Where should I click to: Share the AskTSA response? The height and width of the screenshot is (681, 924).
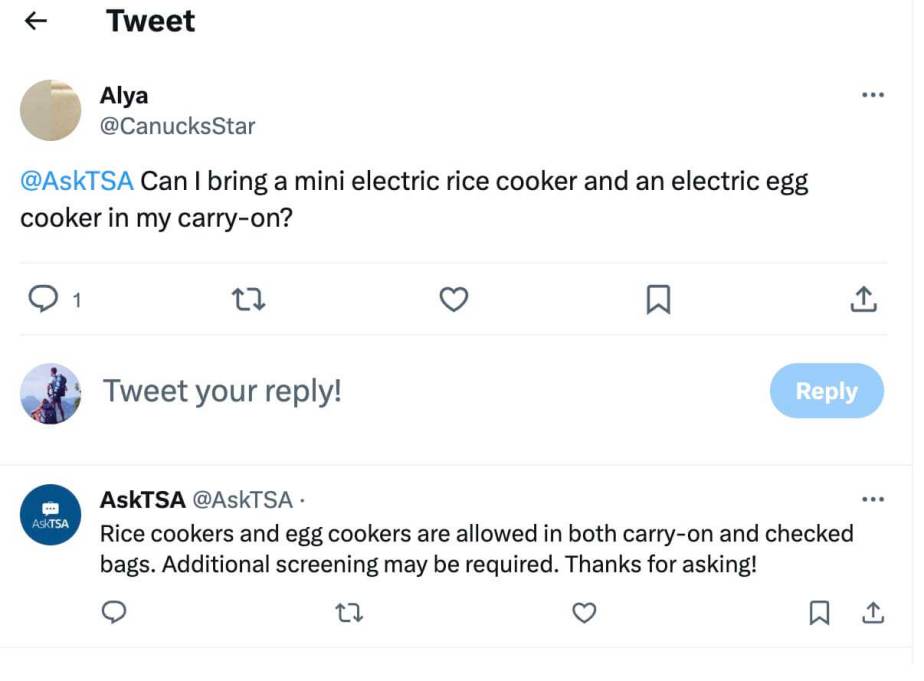(x=872, y=612)
